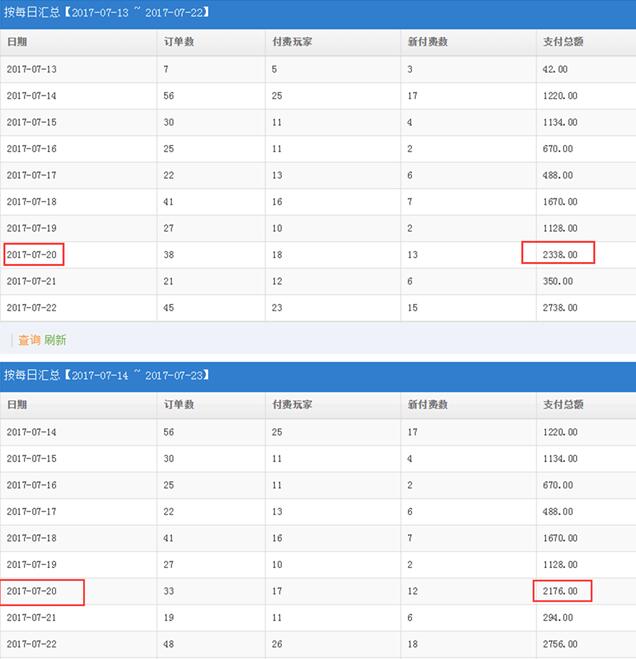Click 订单数 header in the 07-13~07-22 table
The height and width of the screenshot is (659, 636).
tap(179, 42)
